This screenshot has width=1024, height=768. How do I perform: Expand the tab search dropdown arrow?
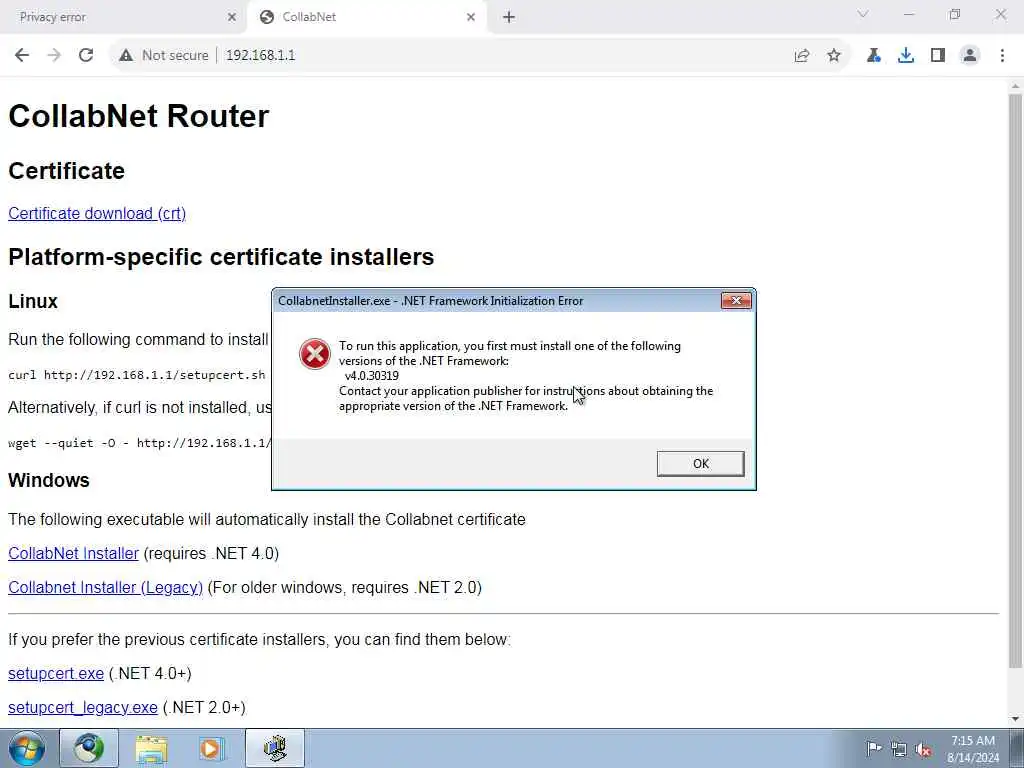(x=863, y=14)
